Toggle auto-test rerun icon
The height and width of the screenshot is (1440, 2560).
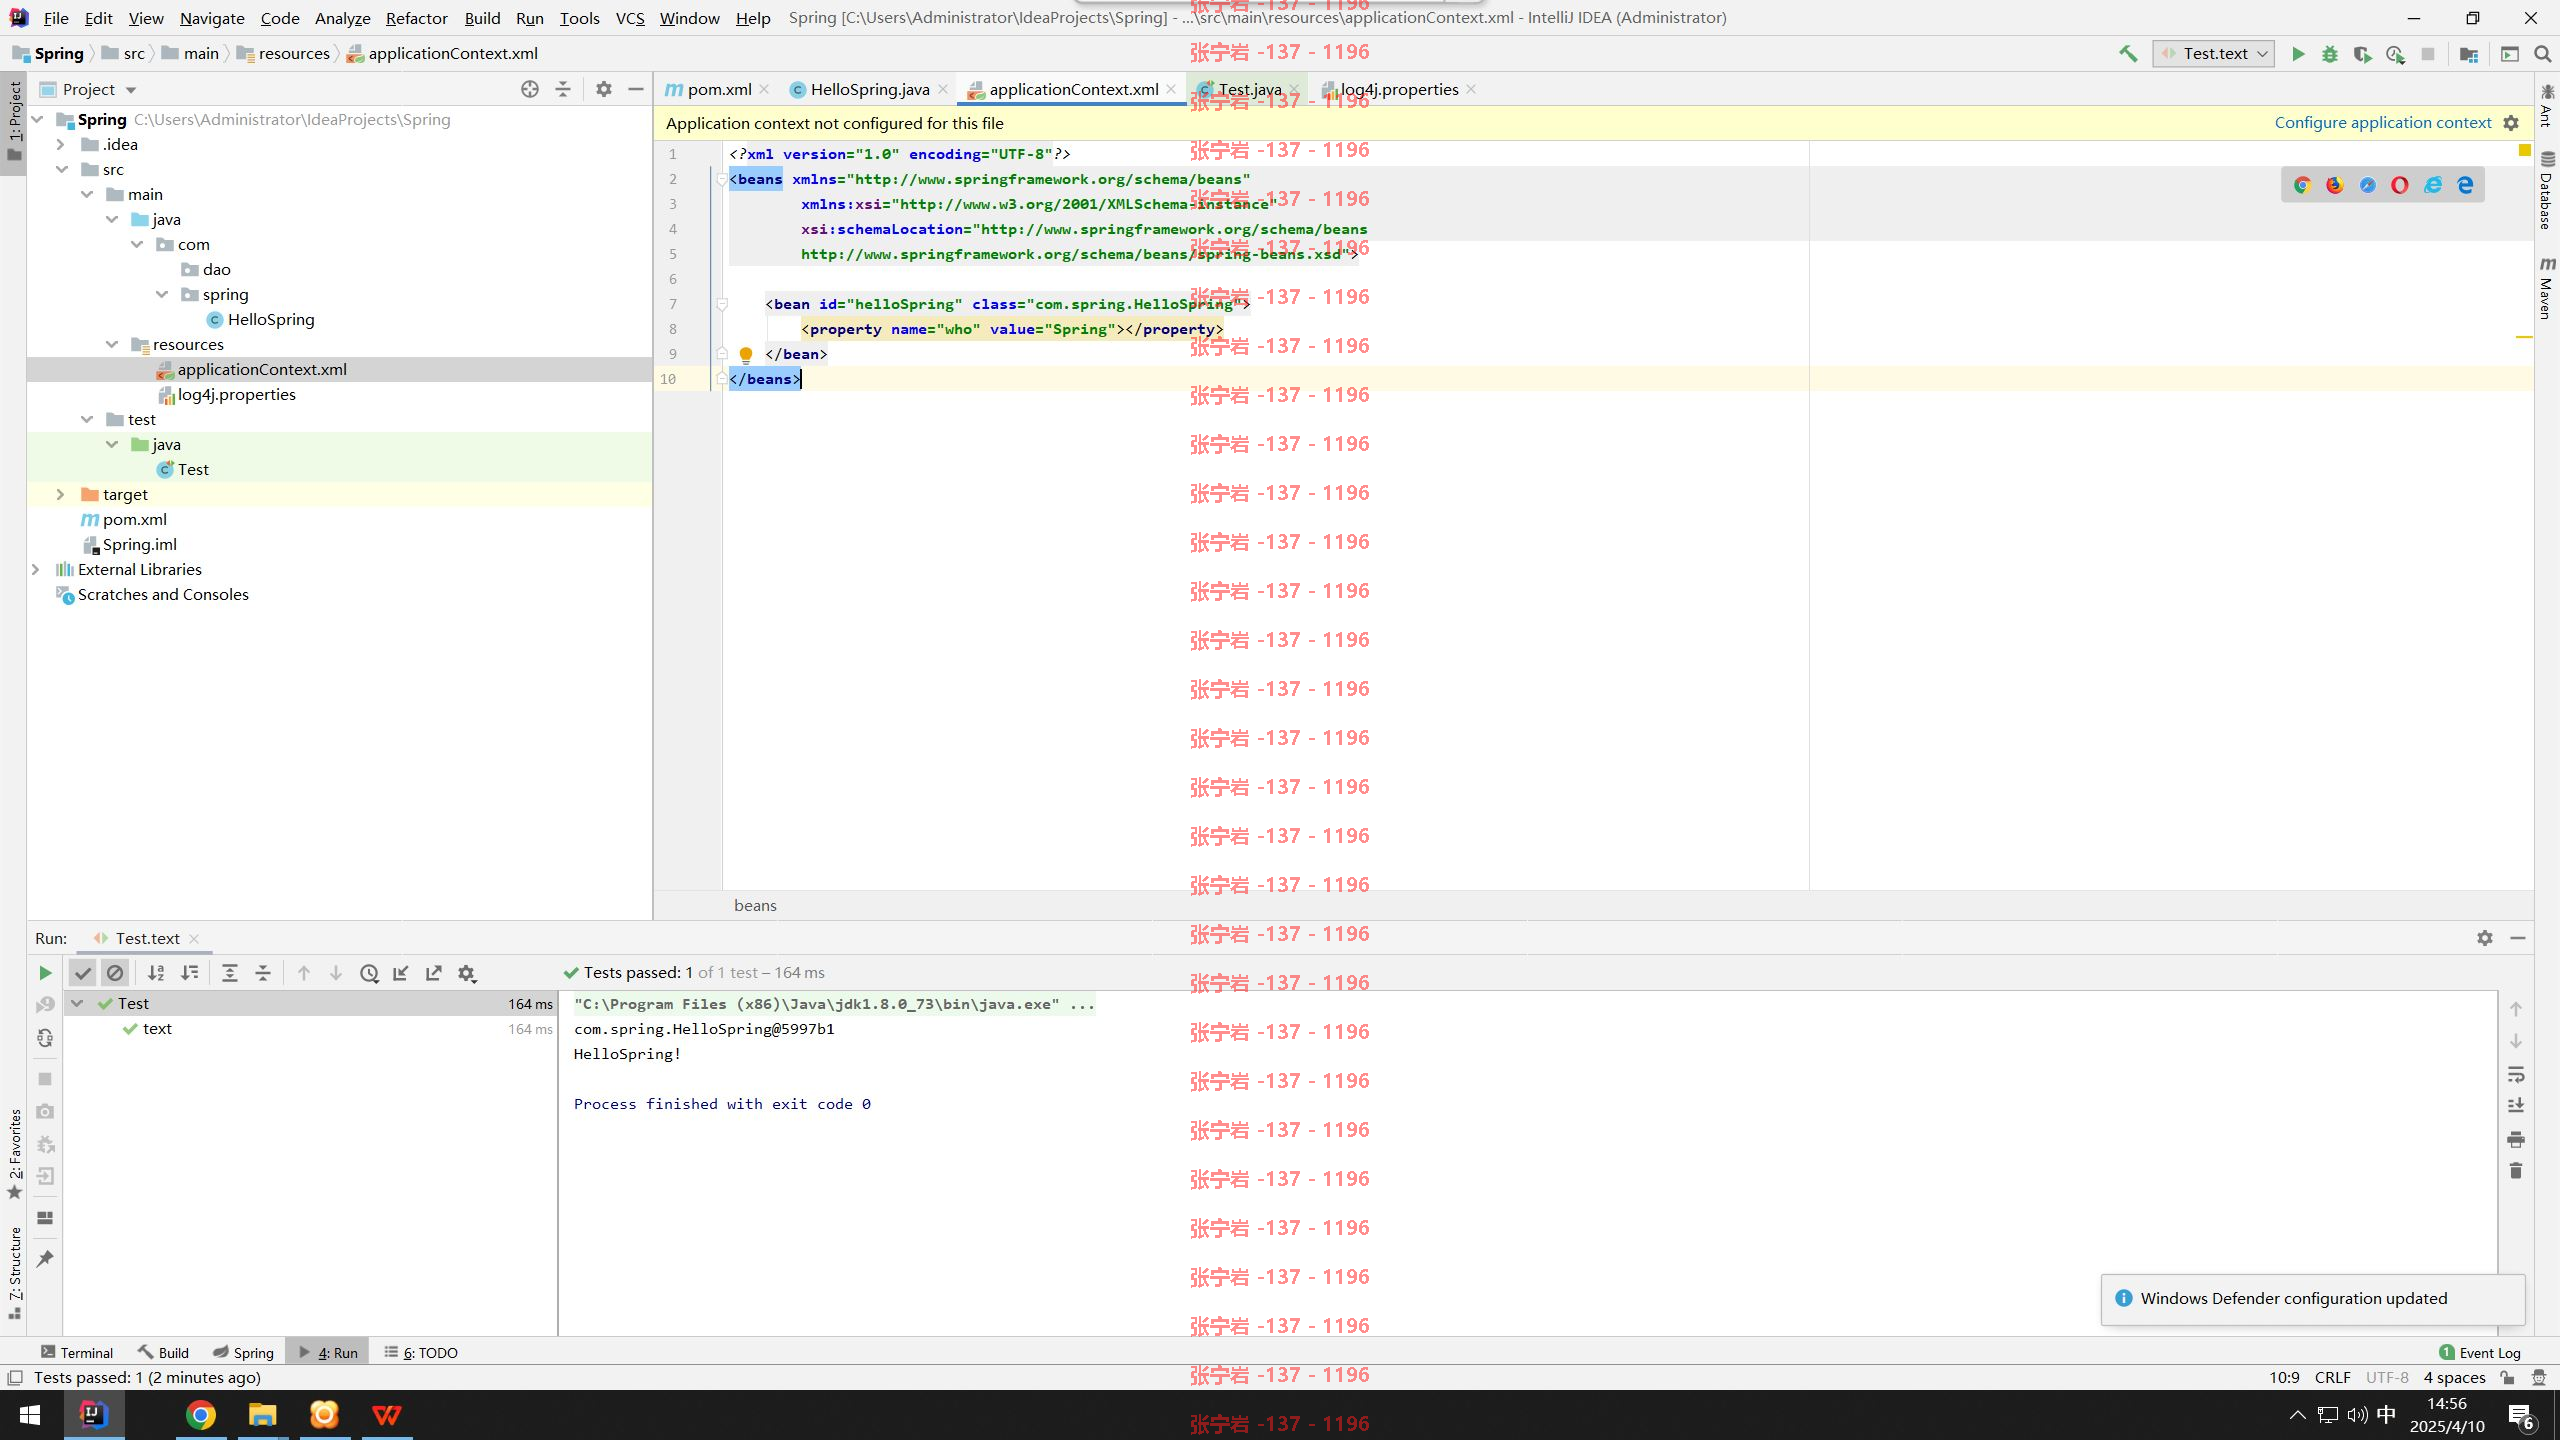click(x=45, y=1038)
